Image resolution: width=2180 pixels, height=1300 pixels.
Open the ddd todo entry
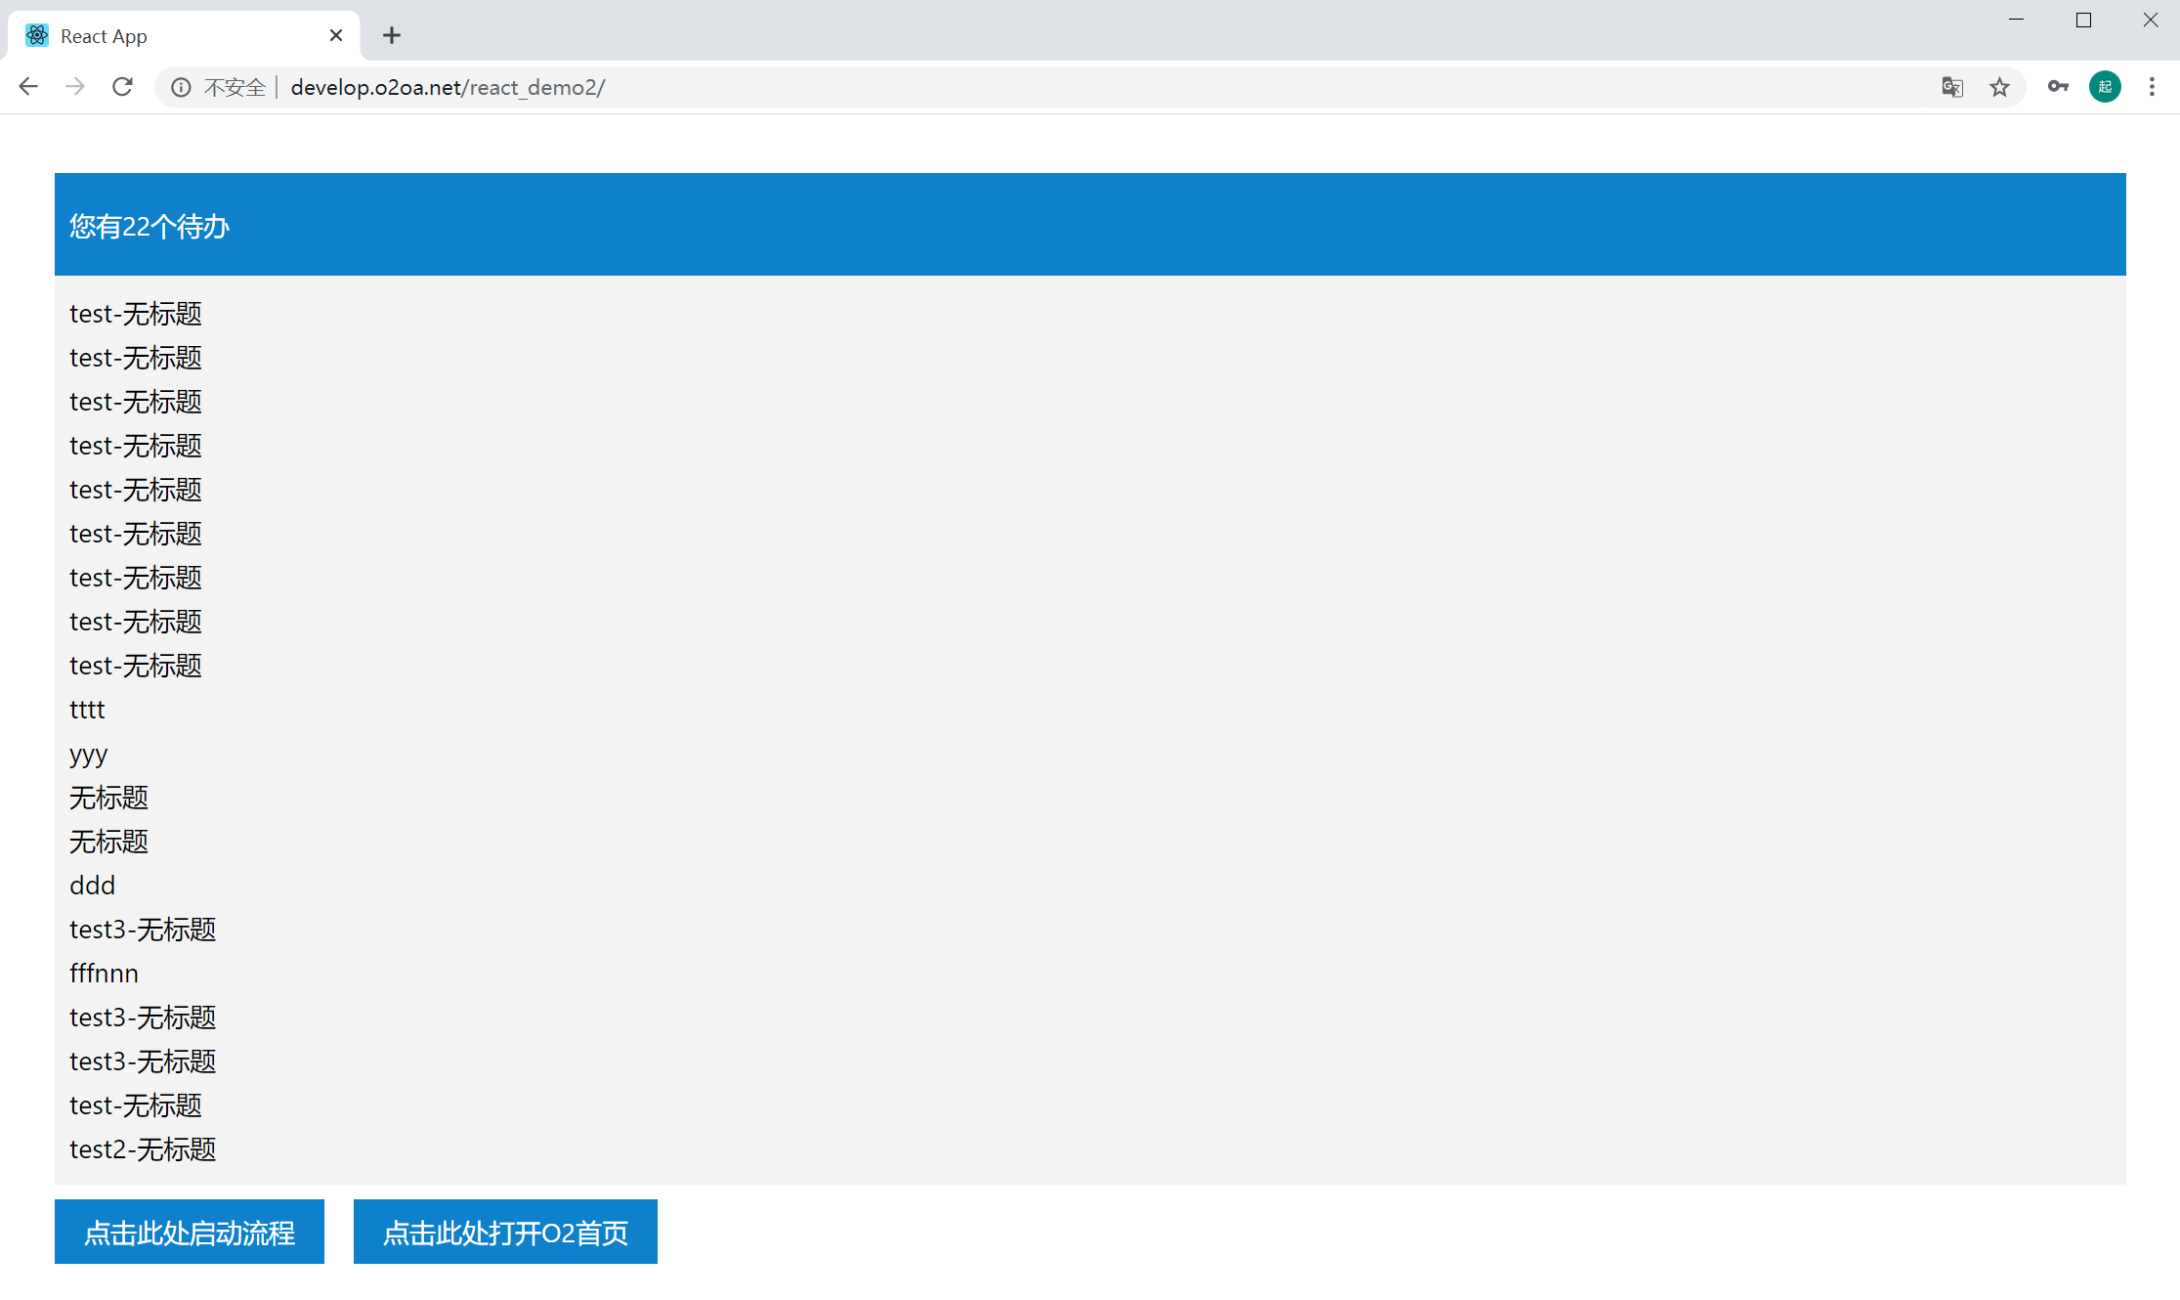point(92,885)
